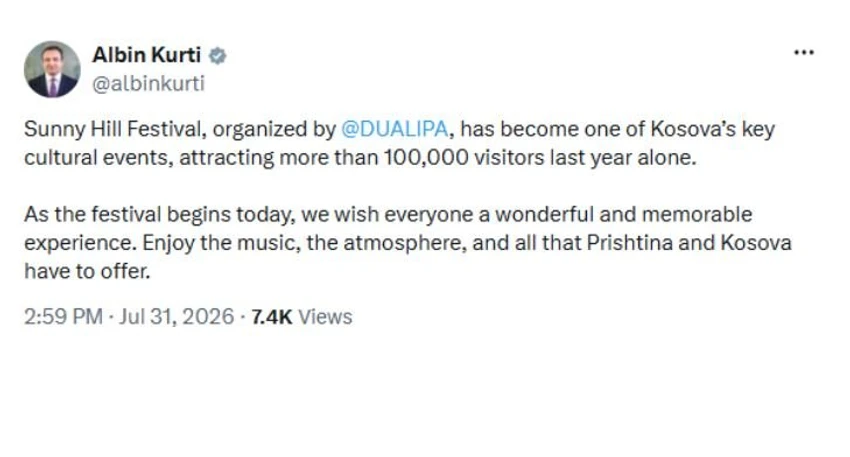Click the blue verified badge icon
This screenshot has height=457, width=850.
coord(217,56)
